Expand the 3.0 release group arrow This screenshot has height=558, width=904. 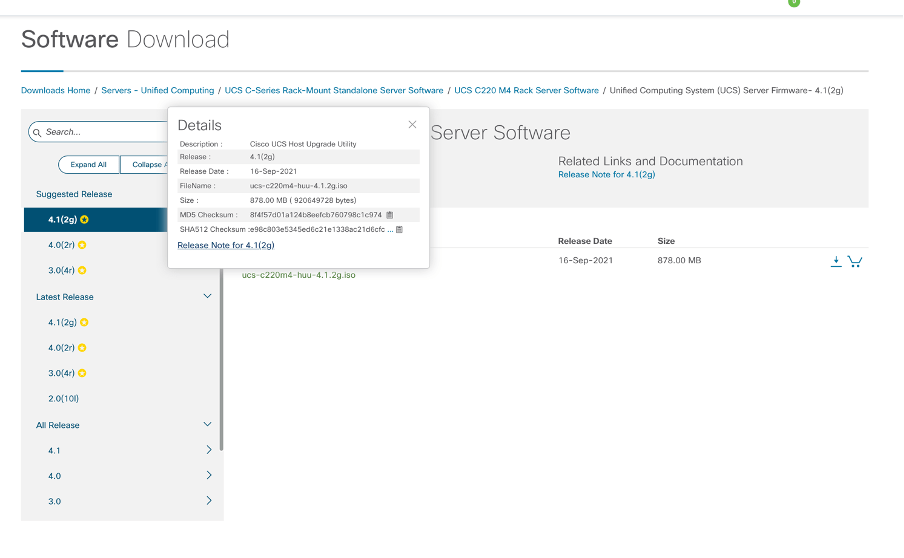coord(208,501)
